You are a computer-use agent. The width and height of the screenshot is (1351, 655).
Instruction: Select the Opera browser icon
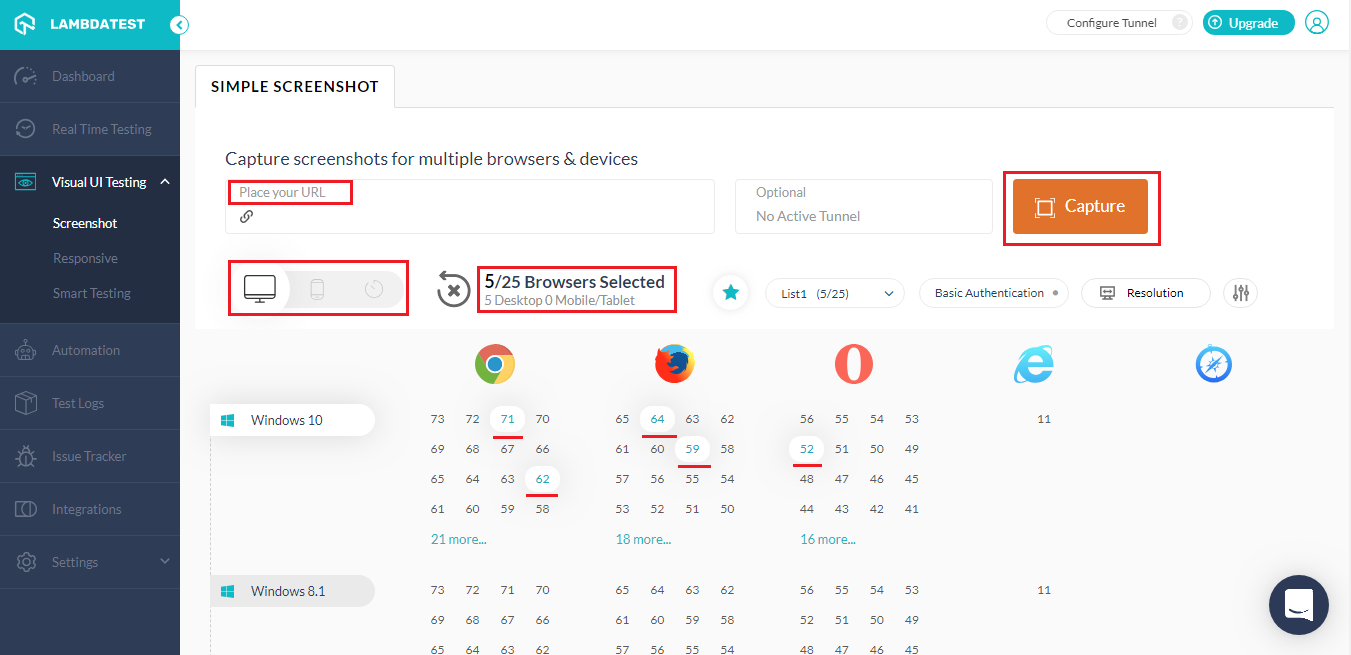pos(853,364)
